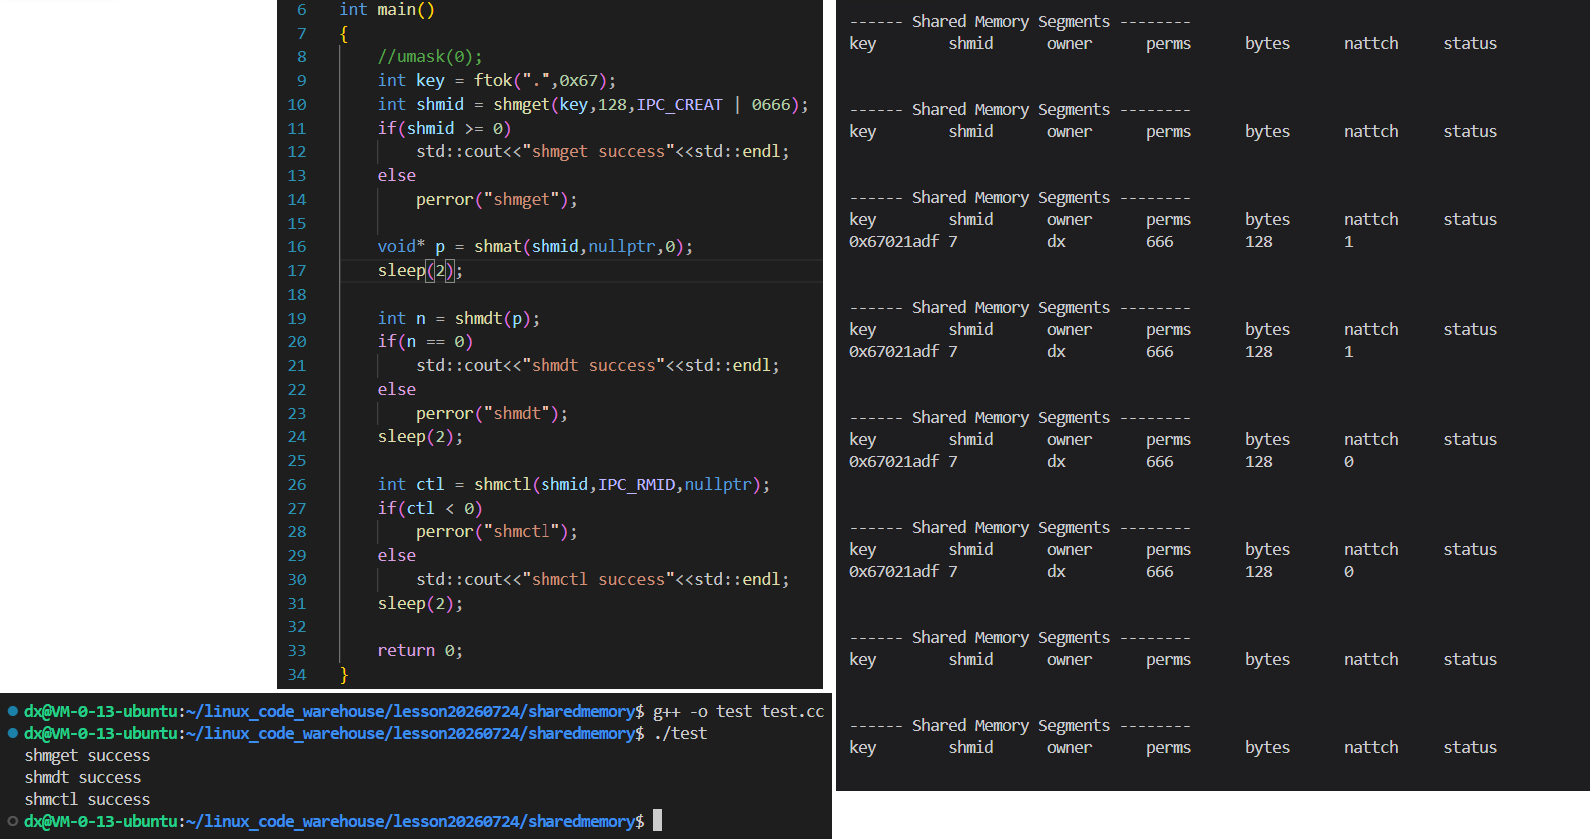Click the bottommost 'Shared Memory Segments' heading
Image resolution: width=1590 pixels, height=839 pixels.
[1011, 726]
